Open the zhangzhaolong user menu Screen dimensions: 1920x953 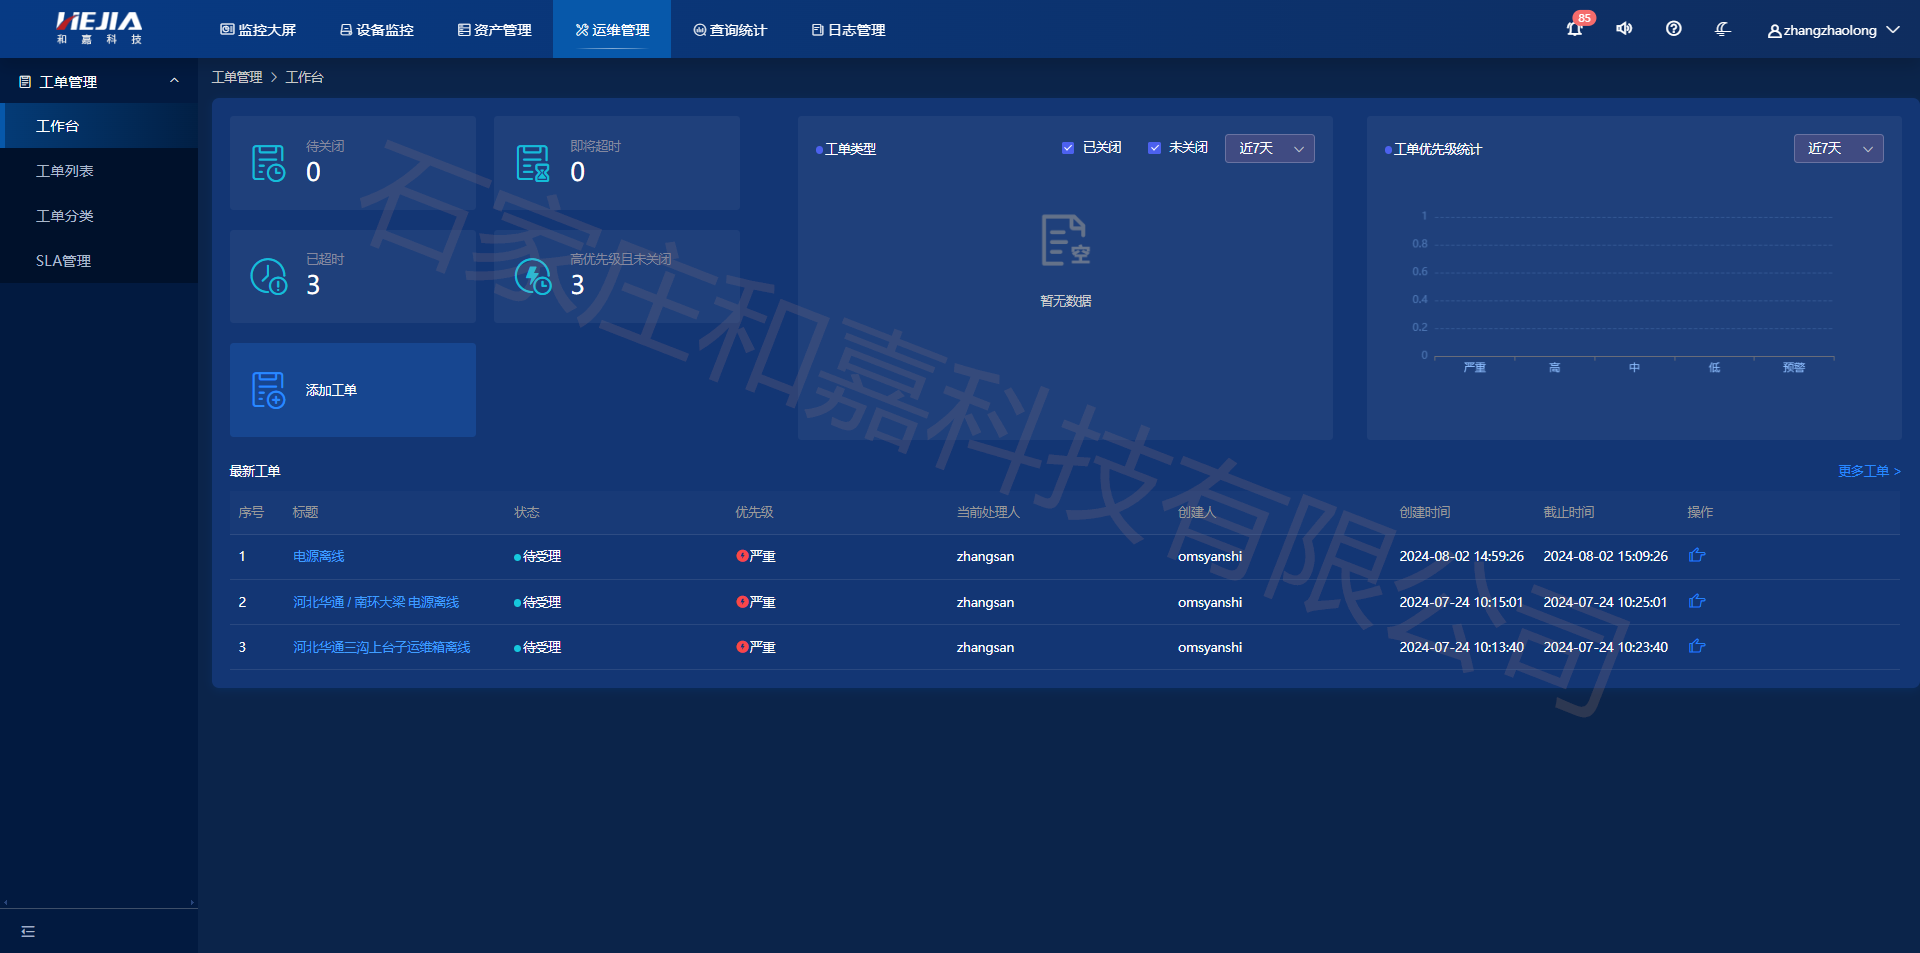[x=1832, y=30]
